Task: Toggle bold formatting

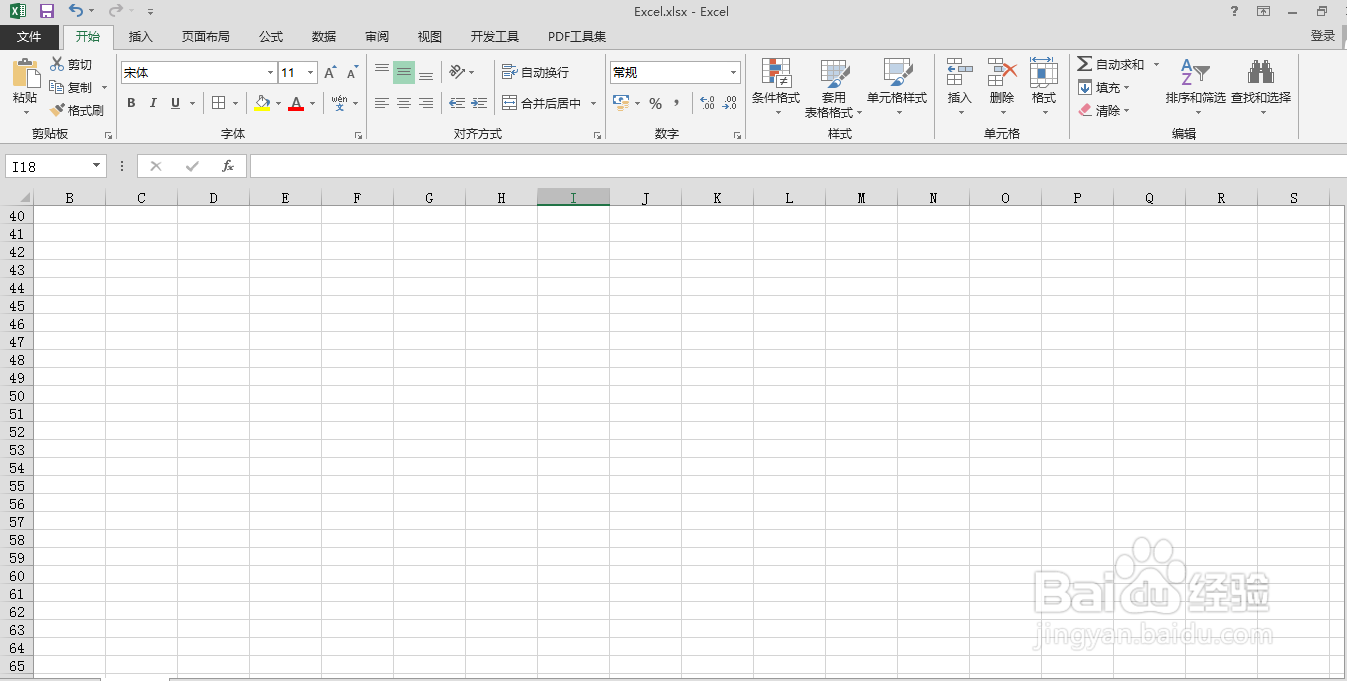Action: tap(131, 103)
